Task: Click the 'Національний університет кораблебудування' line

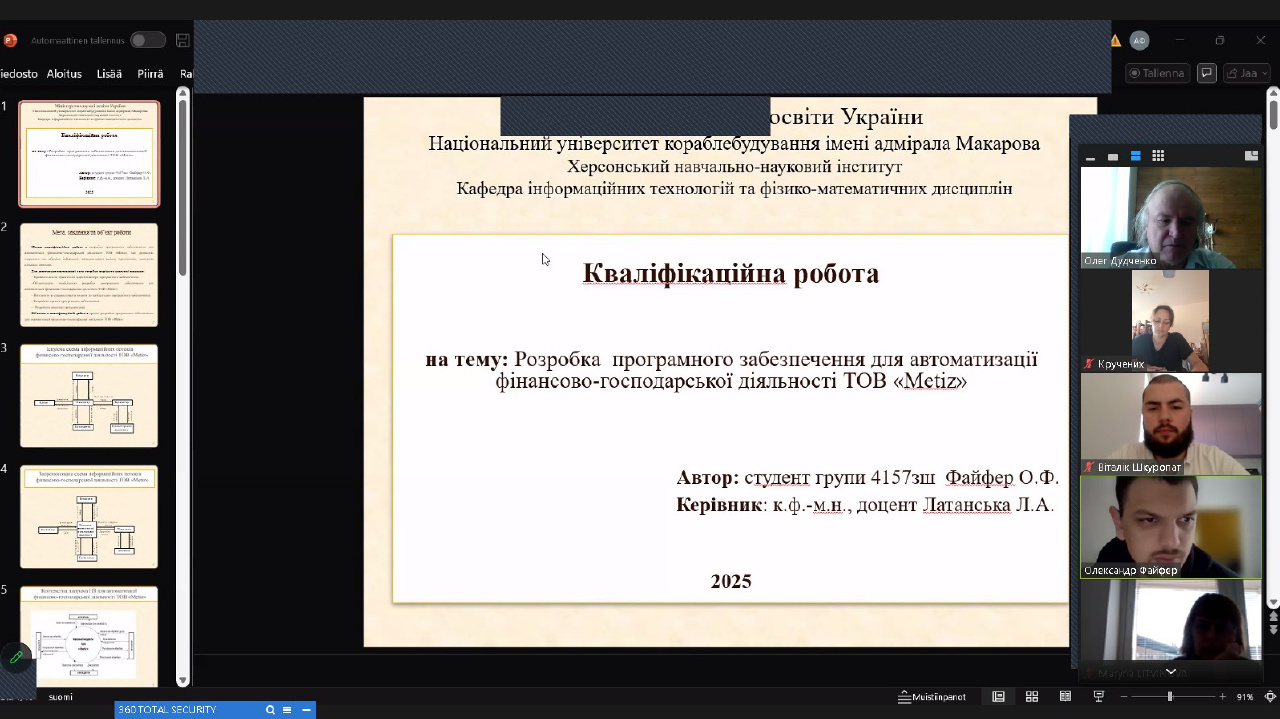Action: coord(735,144)
